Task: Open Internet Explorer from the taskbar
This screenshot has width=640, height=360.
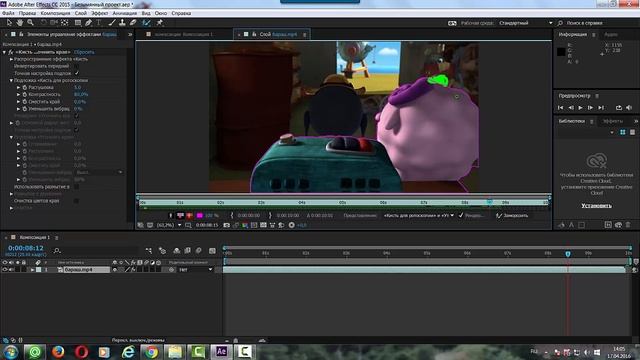Action: [x=128, y=351]
